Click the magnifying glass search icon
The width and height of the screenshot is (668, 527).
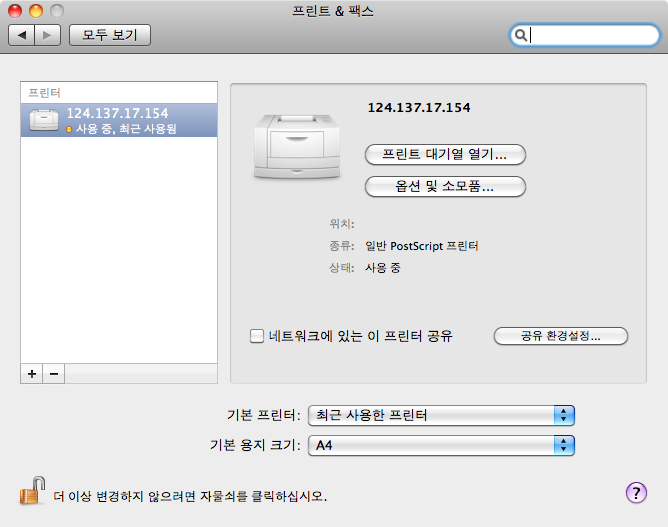click(x=520, y=35)
